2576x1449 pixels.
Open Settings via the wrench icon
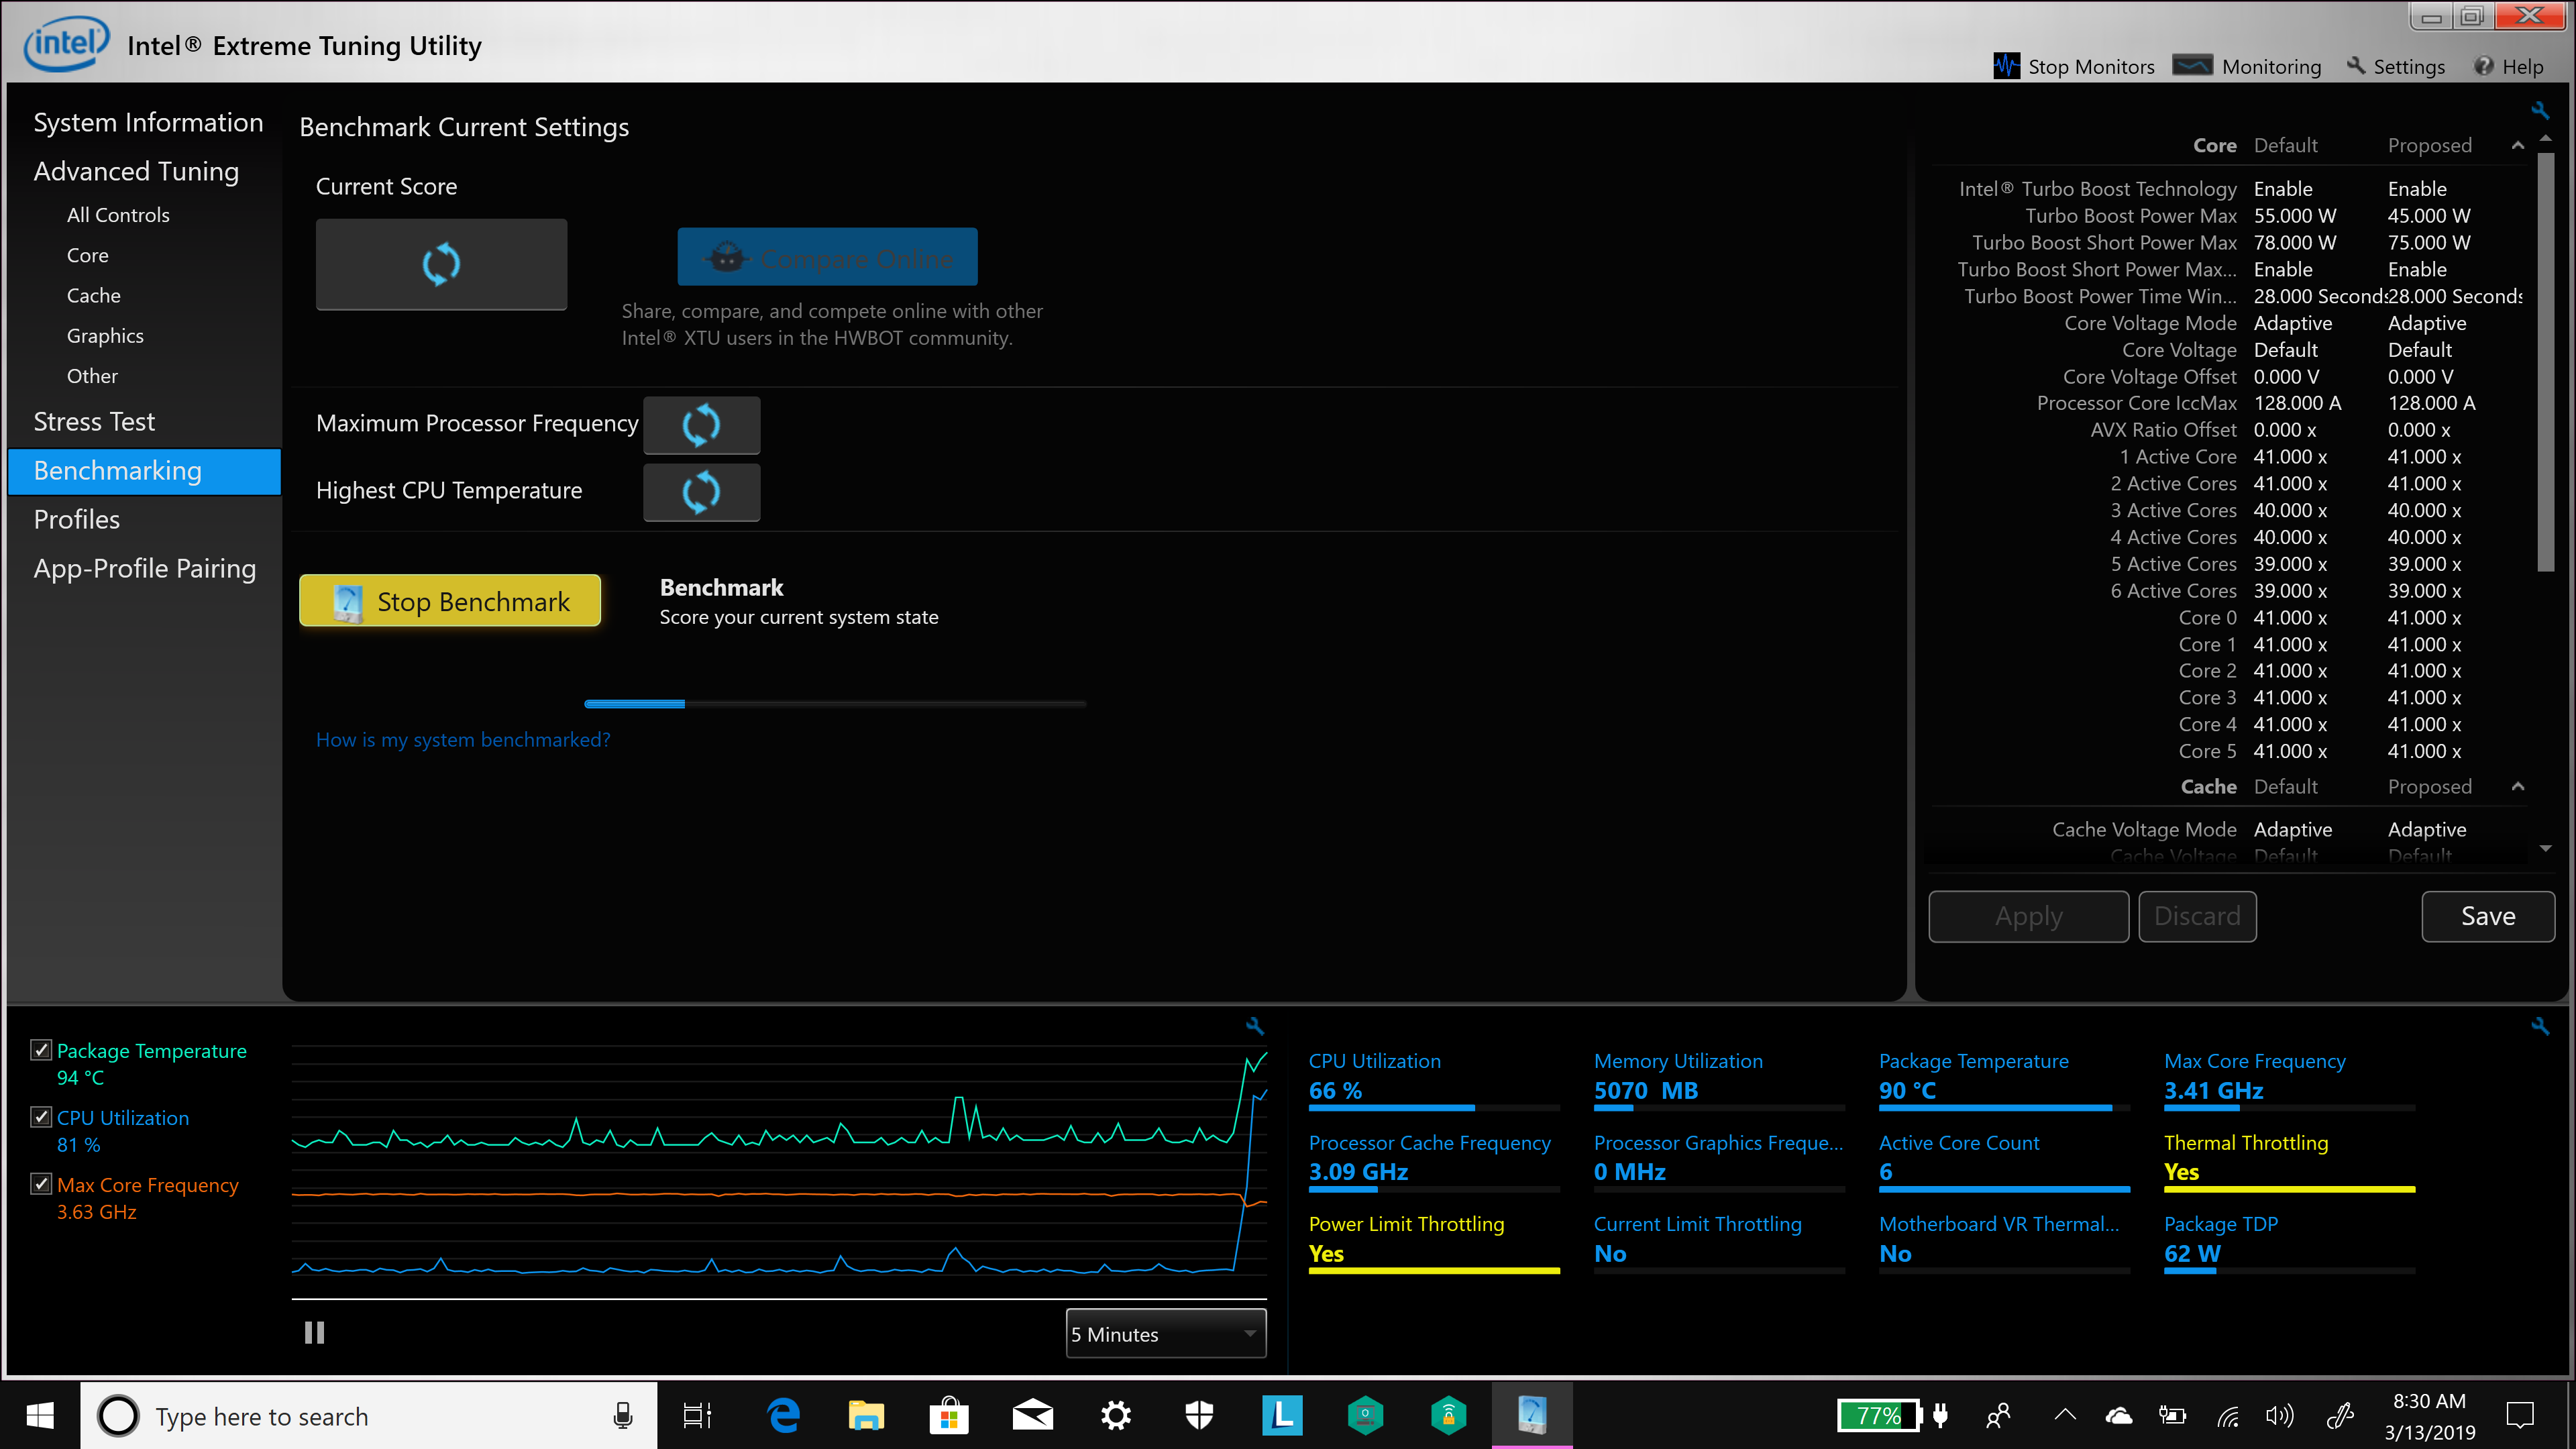(2356, 66)
